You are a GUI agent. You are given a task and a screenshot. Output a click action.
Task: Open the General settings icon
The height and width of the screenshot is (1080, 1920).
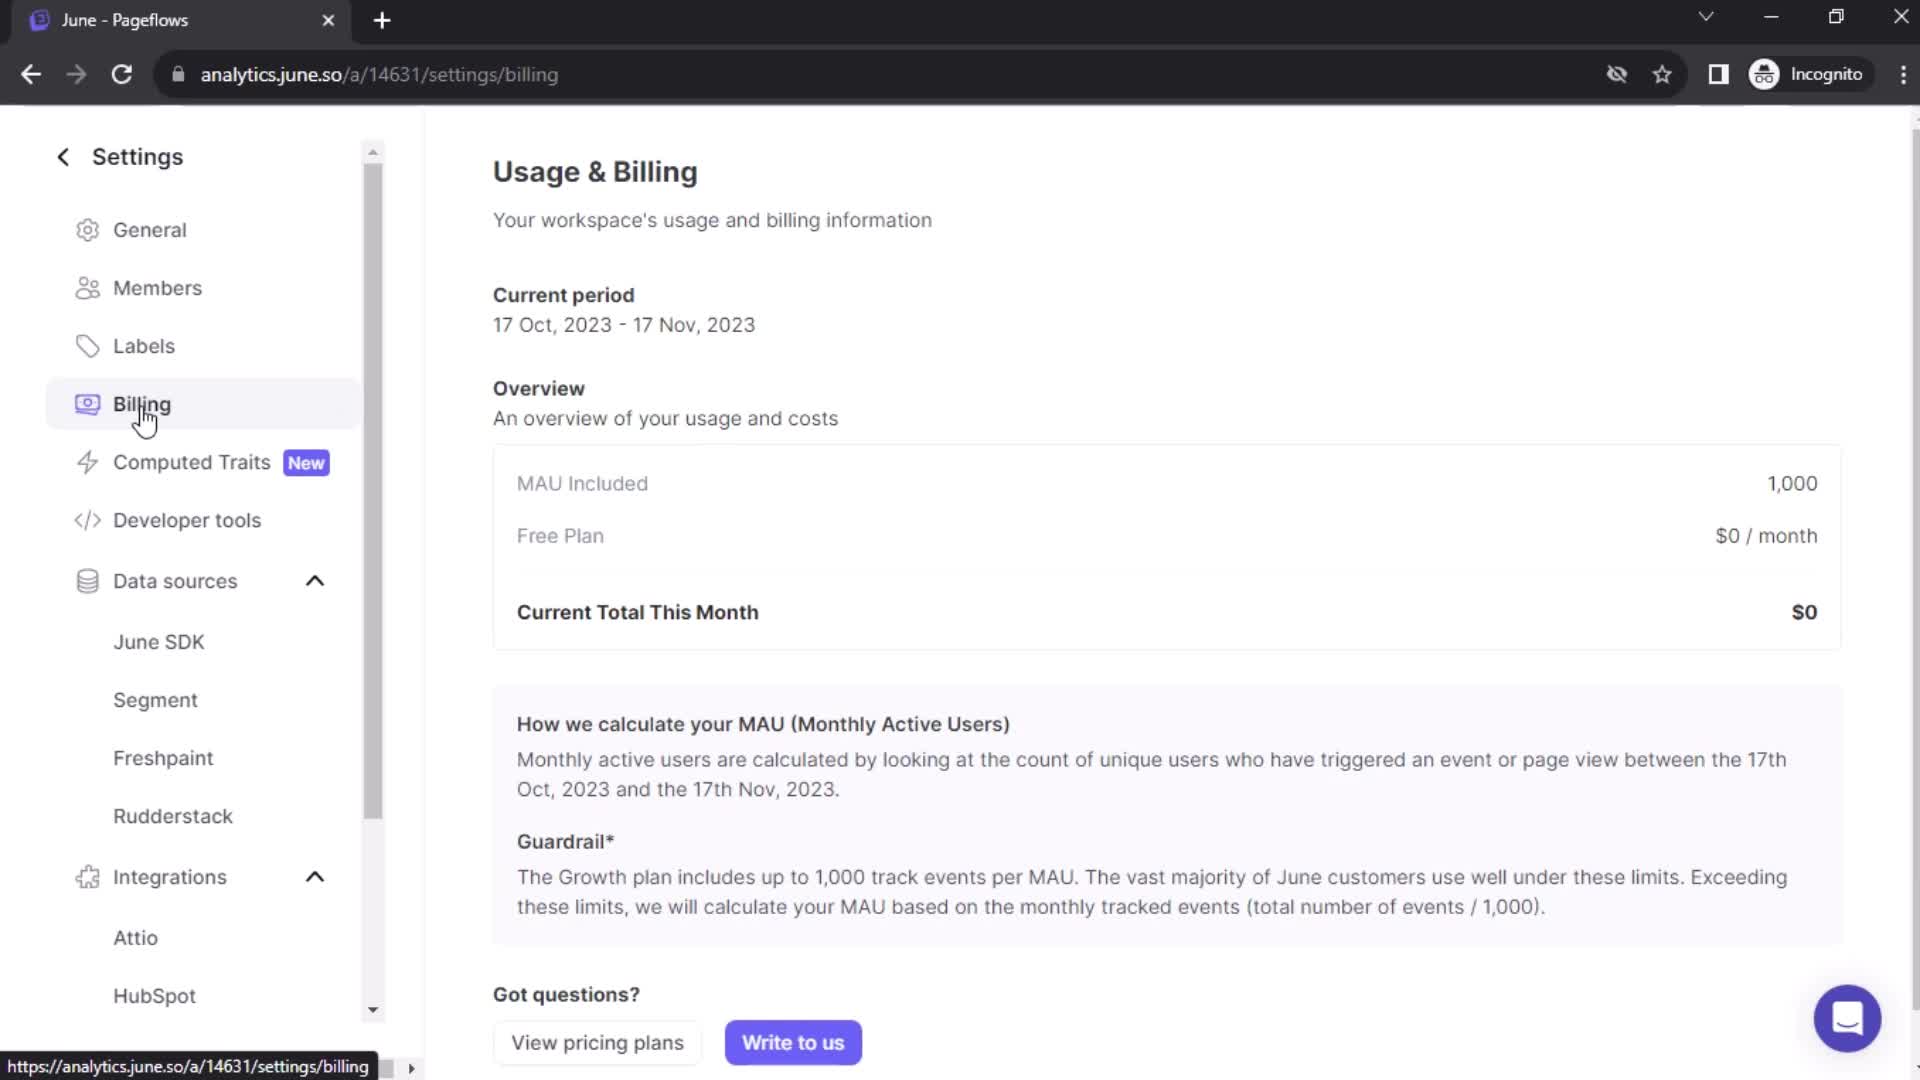click(86, 229)
